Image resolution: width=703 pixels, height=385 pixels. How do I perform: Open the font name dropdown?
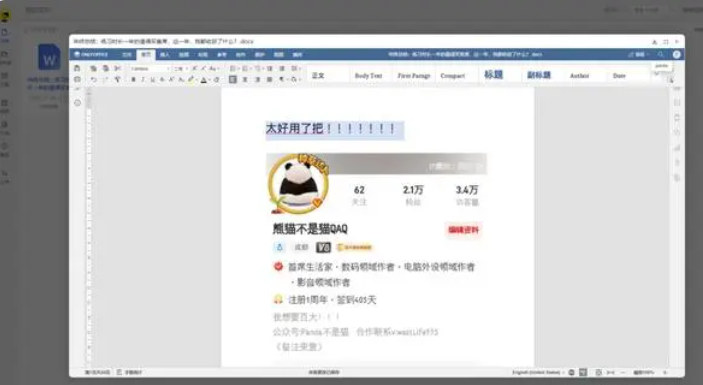tap(150, 69)
